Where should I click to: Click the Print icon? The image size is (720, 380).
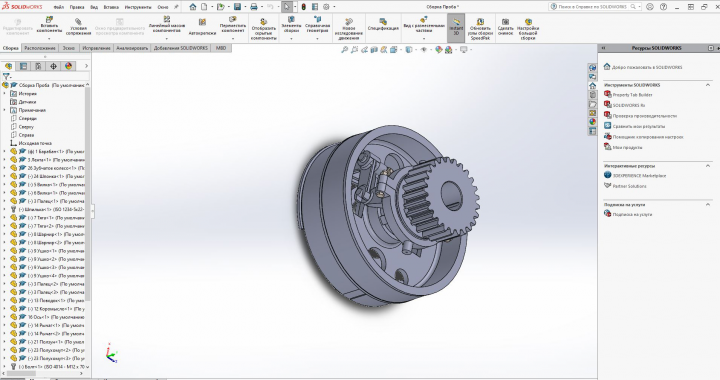(x=254, y=7)
